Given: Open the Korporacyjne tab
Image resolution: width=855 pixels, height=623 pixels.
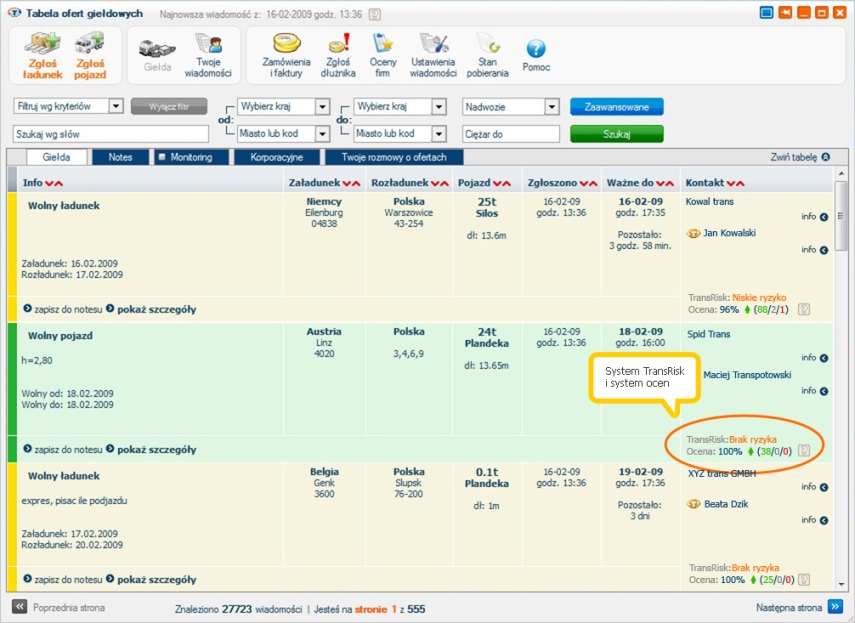Looking at the screenshot, I should pyautogui.click(x=276, y=157).
